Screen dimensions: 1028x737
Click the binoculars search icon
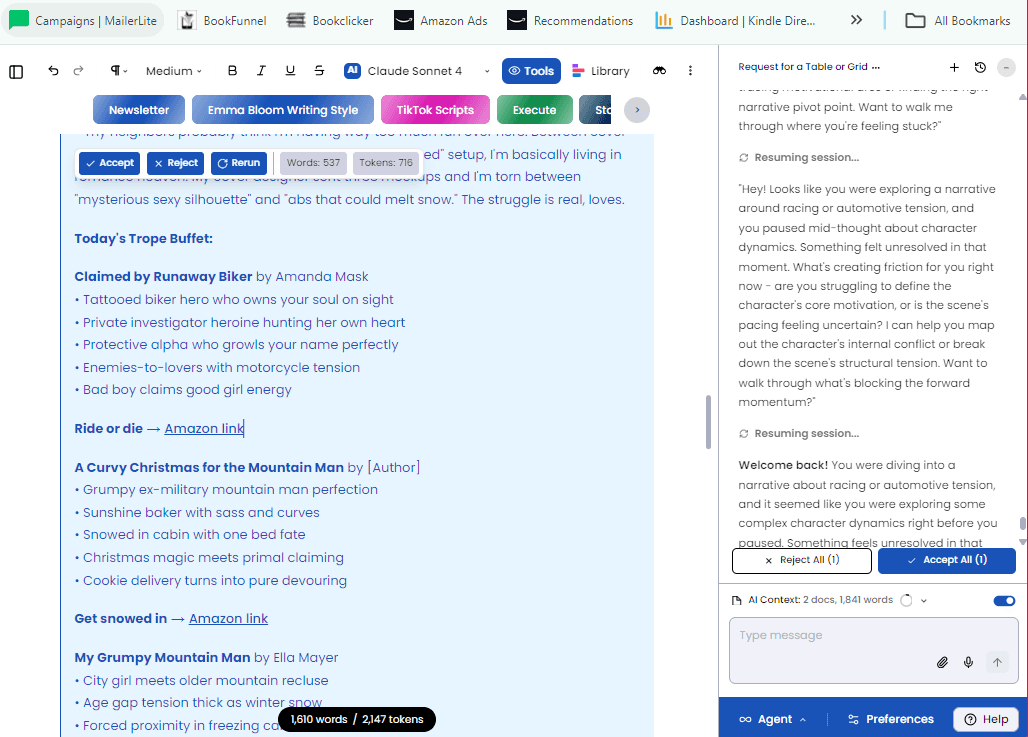click(659, 71)
